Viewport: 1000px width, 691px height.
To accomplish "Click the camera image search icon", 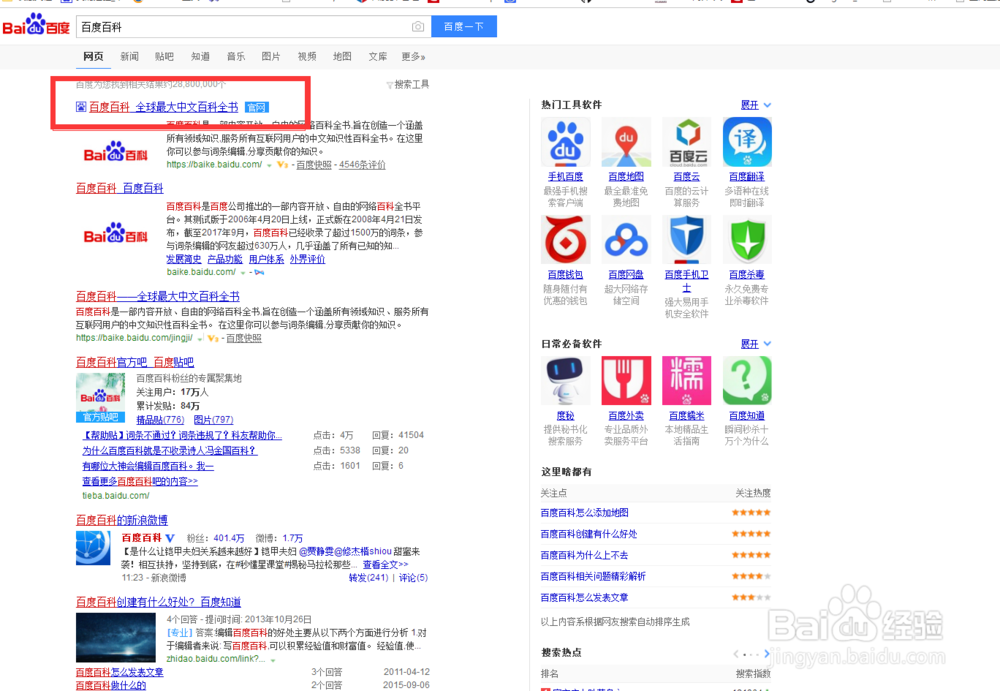I will pos(418,27).
